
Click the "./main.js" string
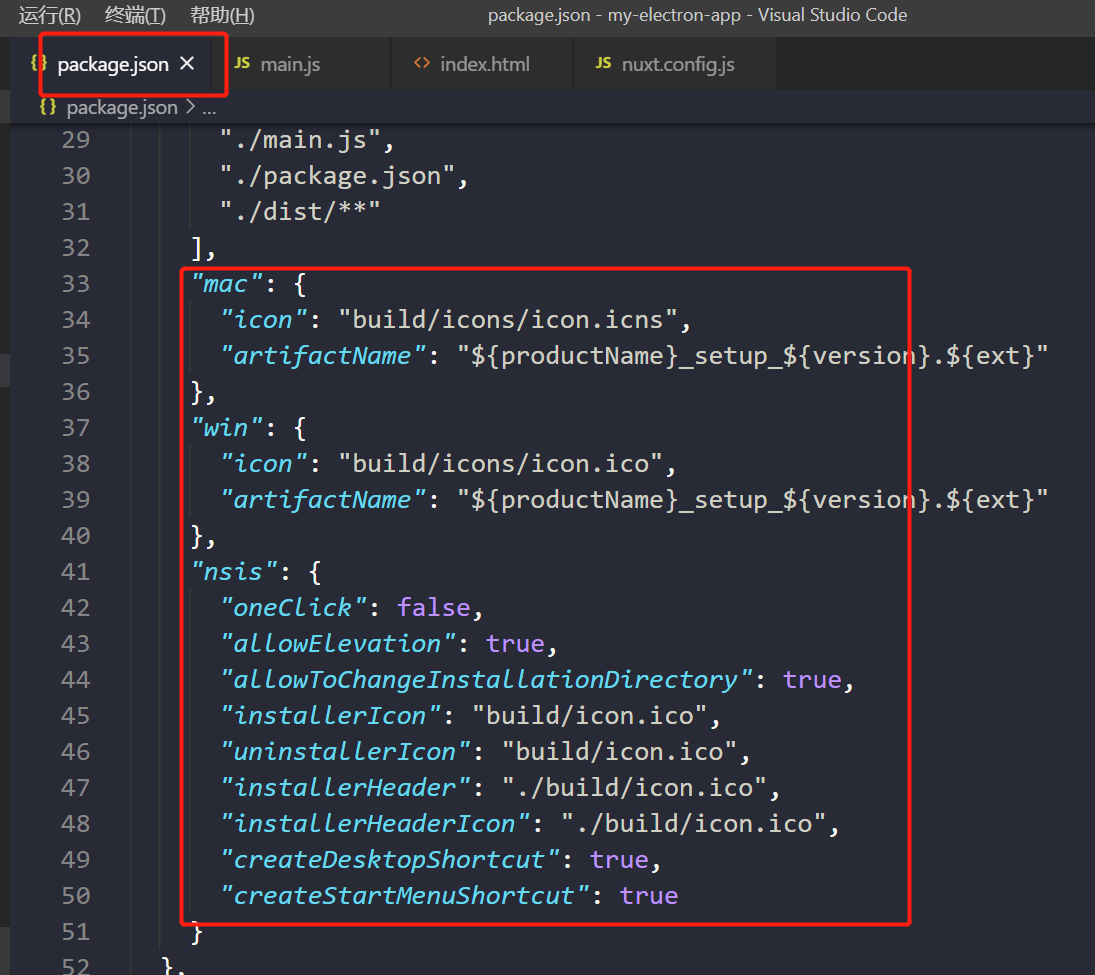pos(300,140)
